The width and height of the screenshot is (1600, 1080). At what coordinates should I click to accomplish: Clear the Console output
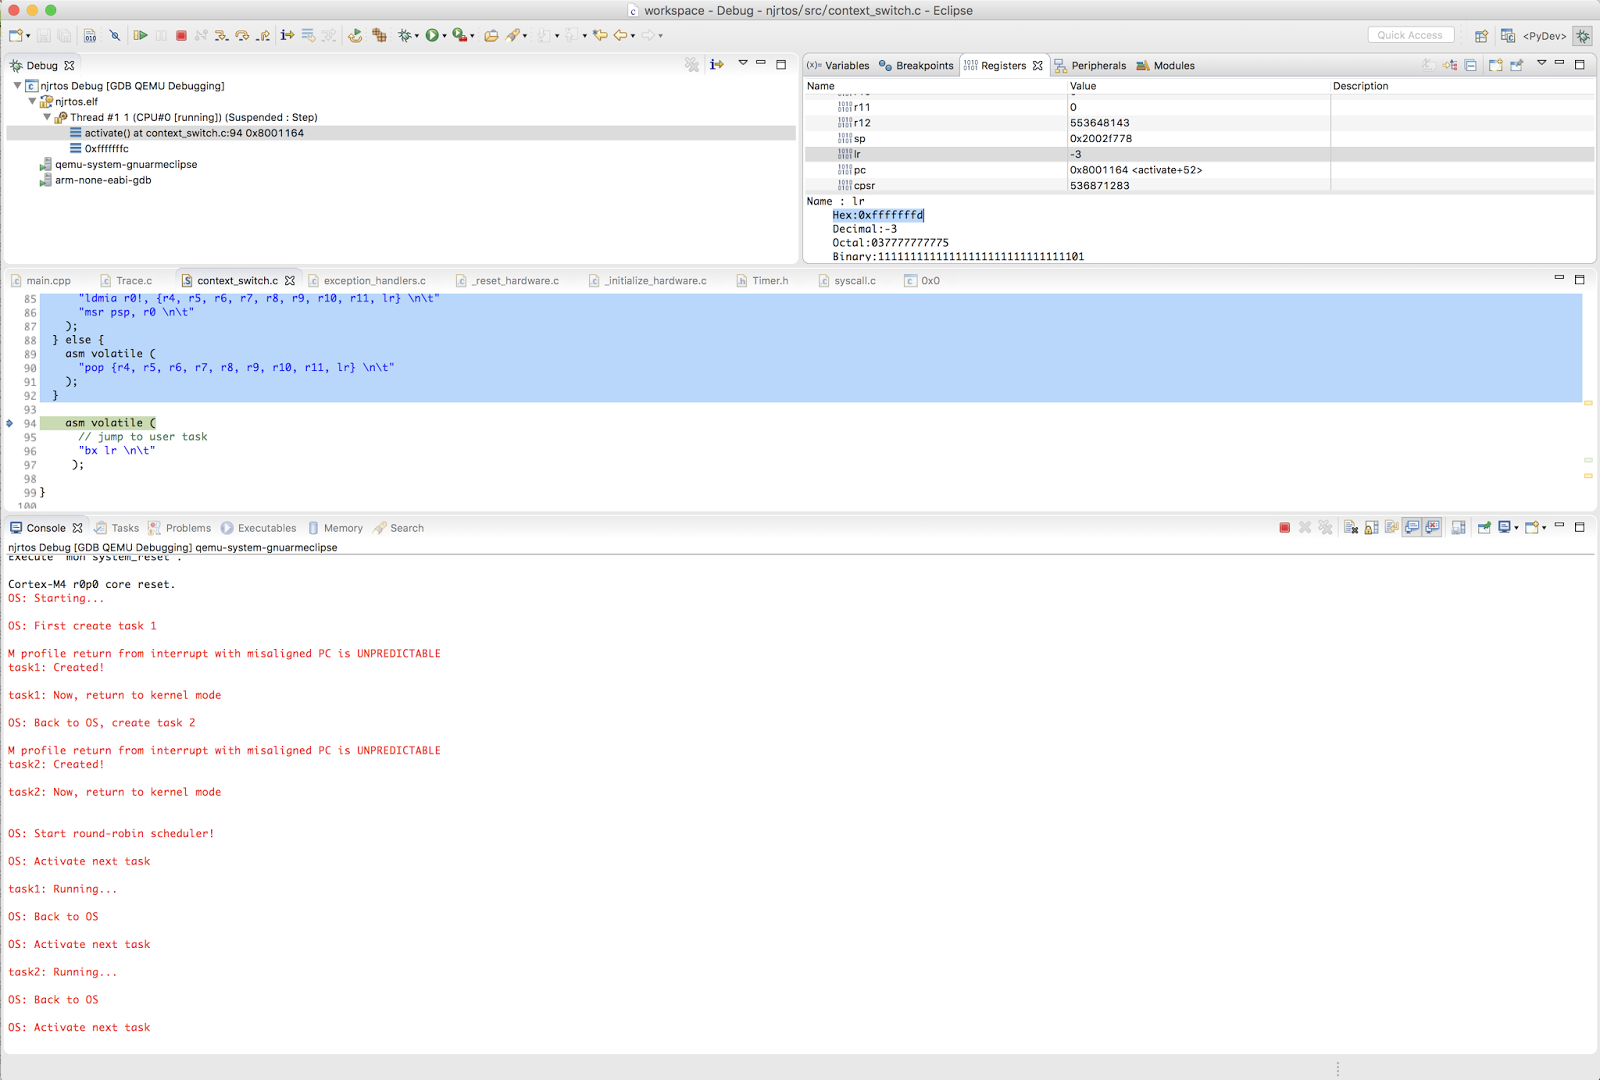(x=1352, y=527)
